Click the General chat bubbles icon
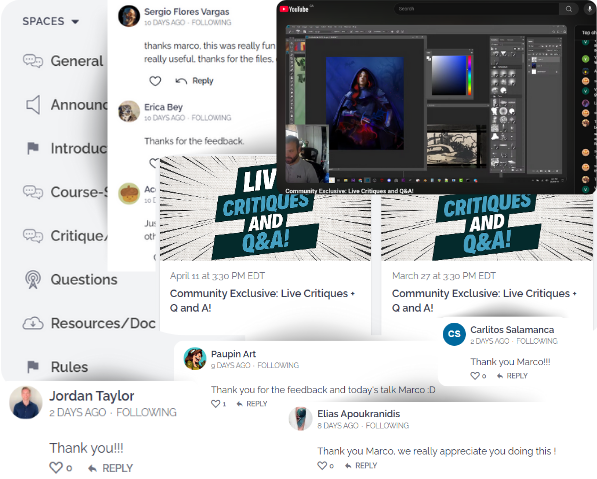Viewport: 597px width, 479px height. [33, 61]
